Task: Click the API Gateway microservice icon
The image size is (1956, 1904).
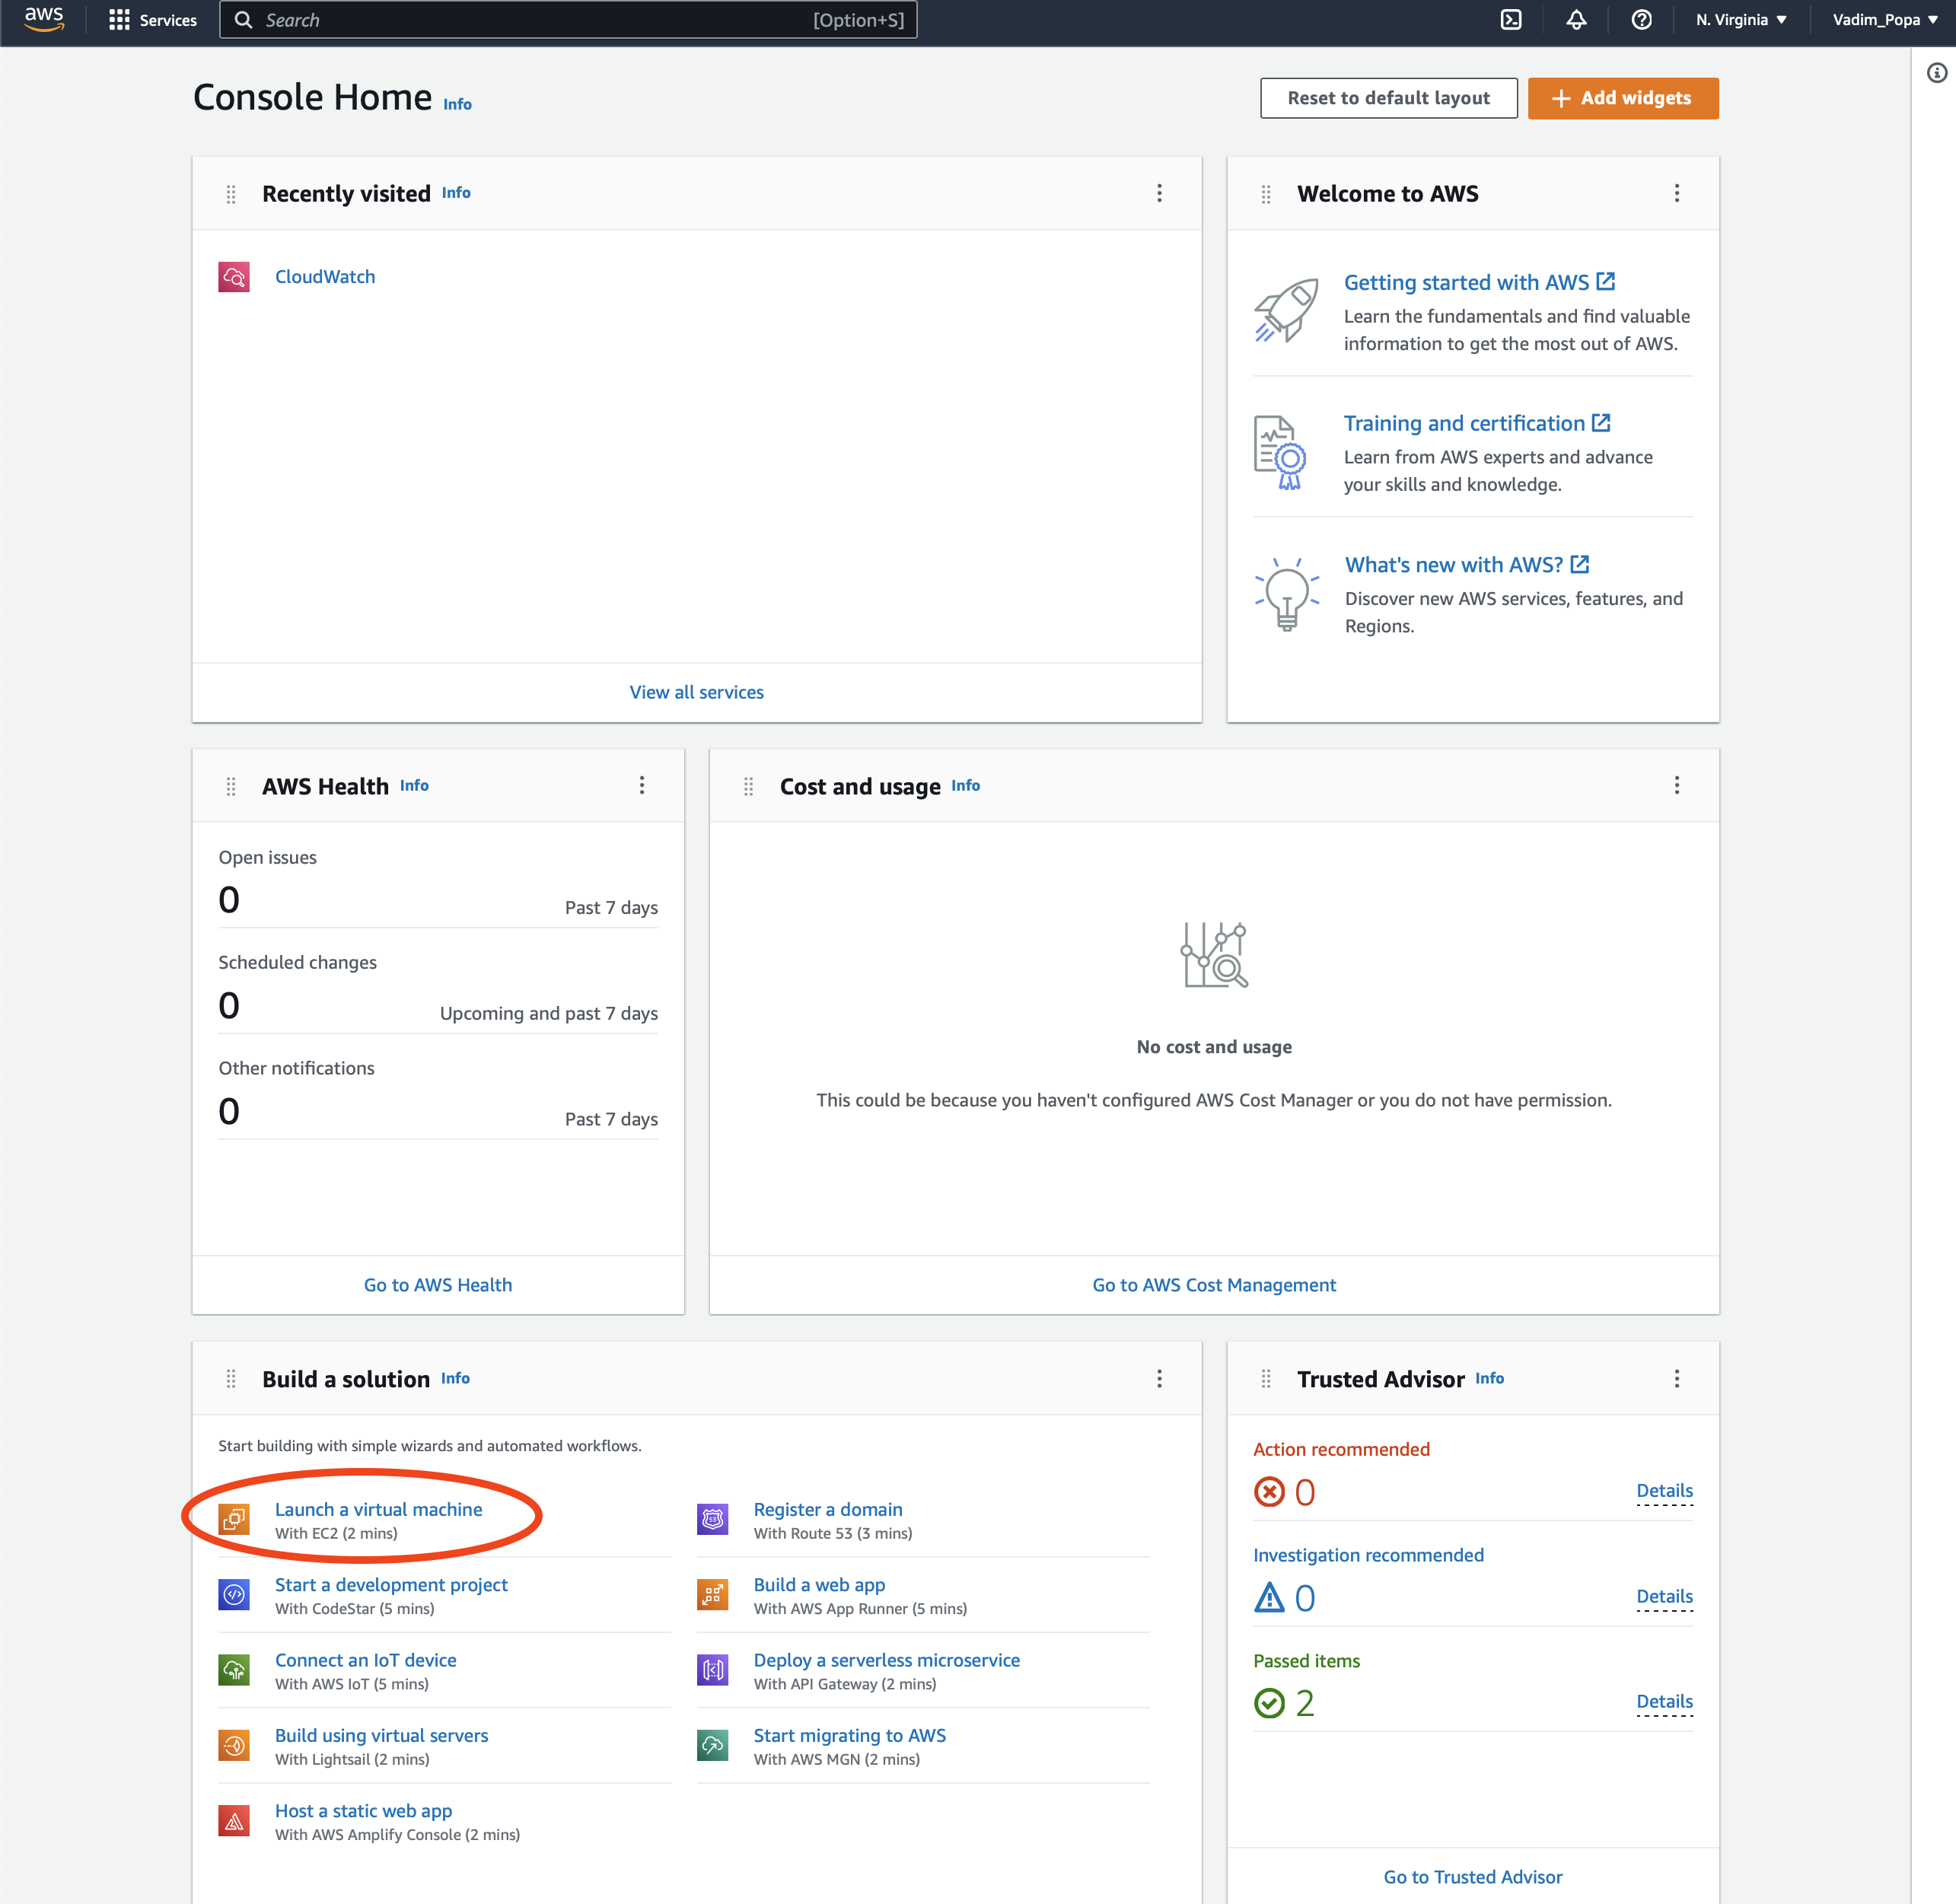Action: tap(712, 1669)
